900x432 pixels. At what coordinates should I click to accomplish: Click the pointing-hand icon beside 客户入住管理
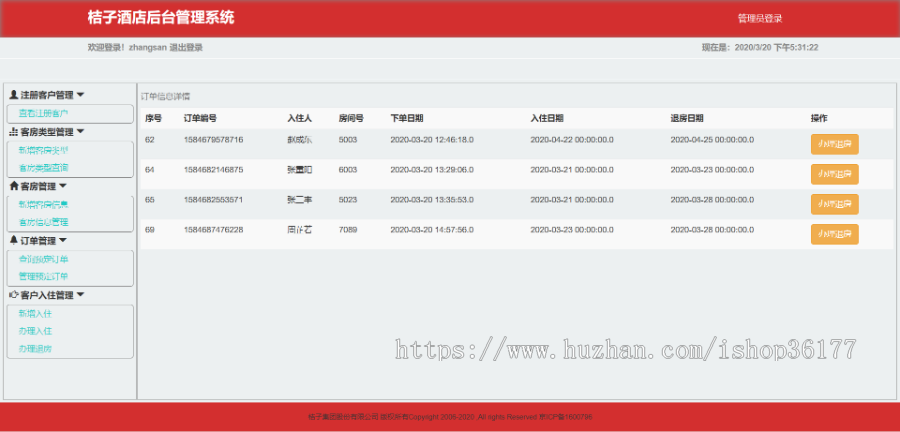pyautogui.click(x=14, y=295)
